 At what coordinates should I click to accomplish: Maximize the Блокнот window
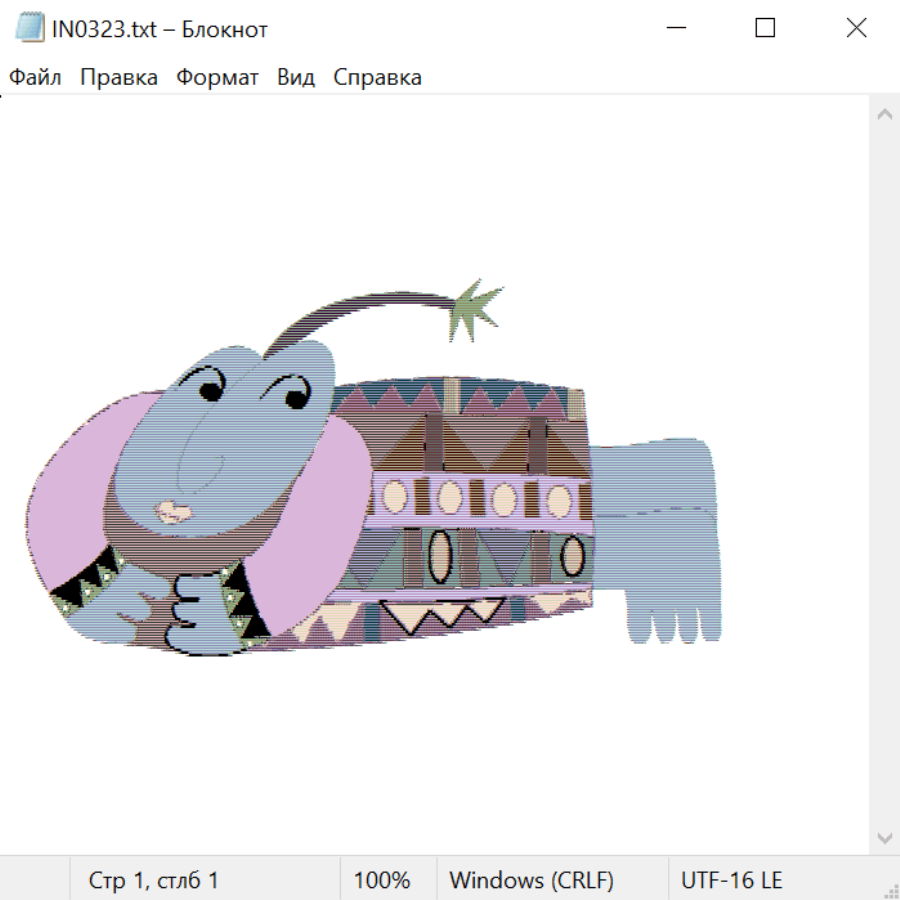(765, 28)
